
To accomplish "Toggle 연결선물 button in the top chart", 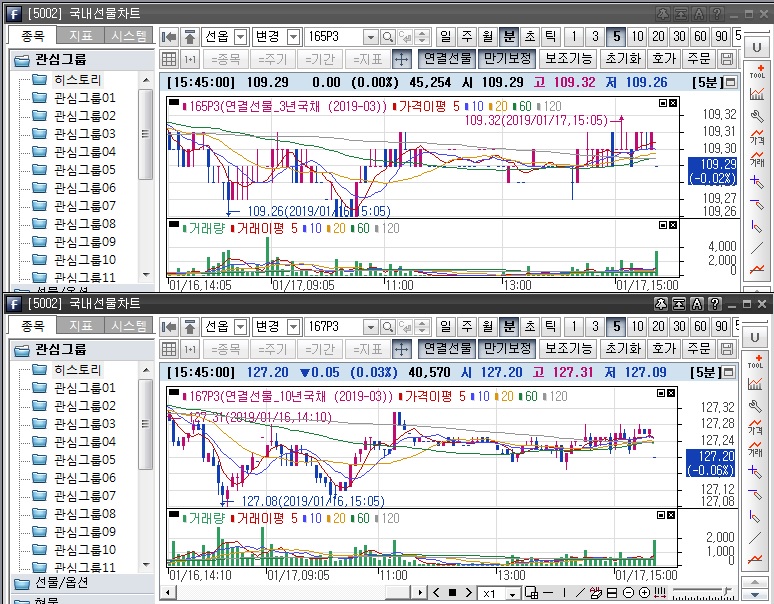I will tap(445, 59).
